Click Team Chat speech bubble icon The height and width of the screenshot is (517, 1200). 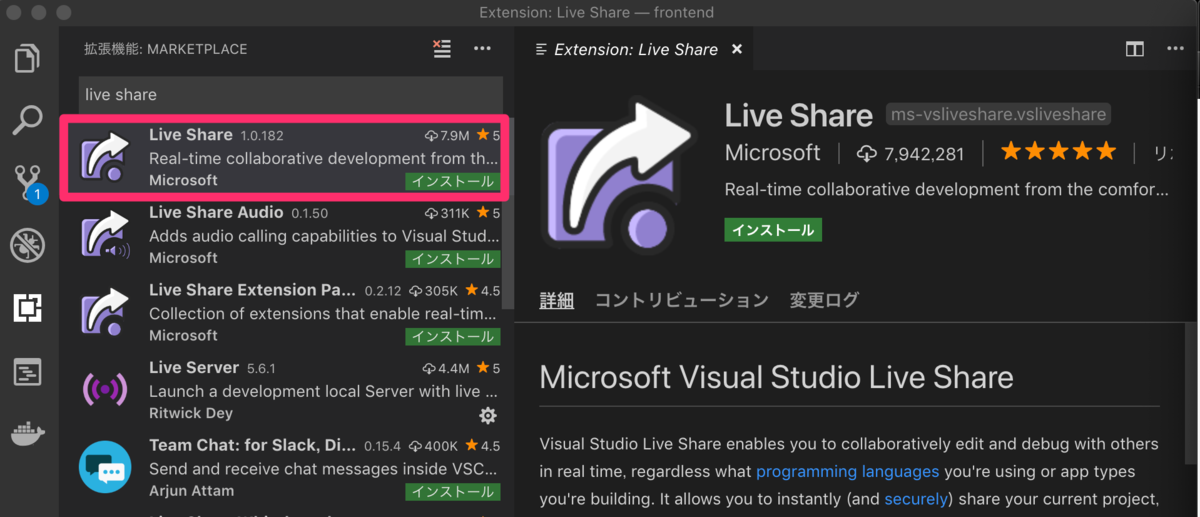pos(107,468)
